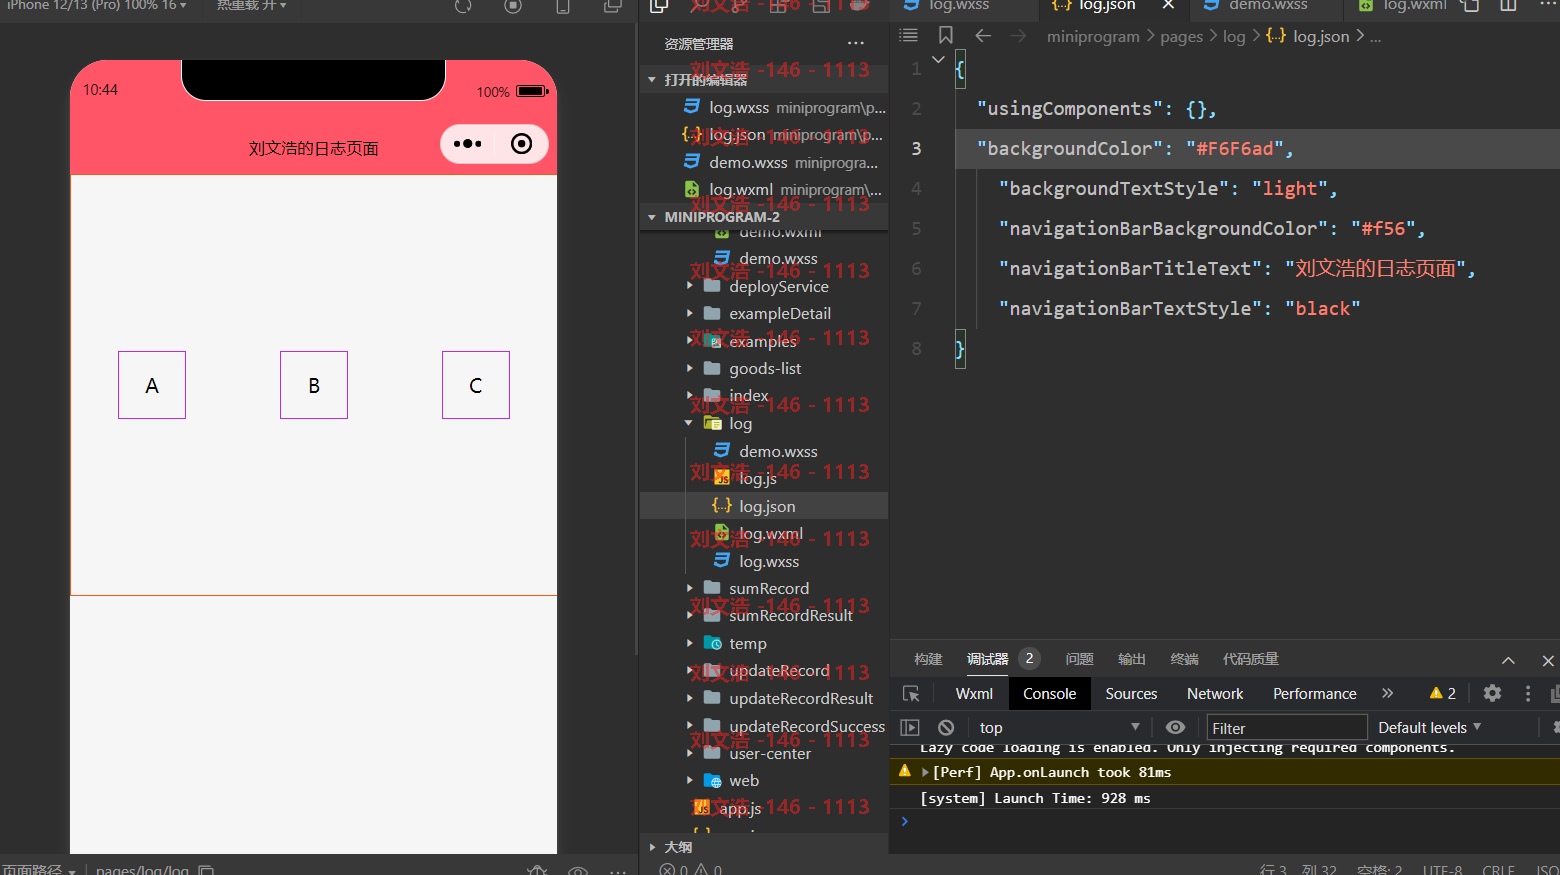Click the #F6F6ad backgroundColor value
The height and width of the screenshot is (875, 1560).
[1235, 148]
